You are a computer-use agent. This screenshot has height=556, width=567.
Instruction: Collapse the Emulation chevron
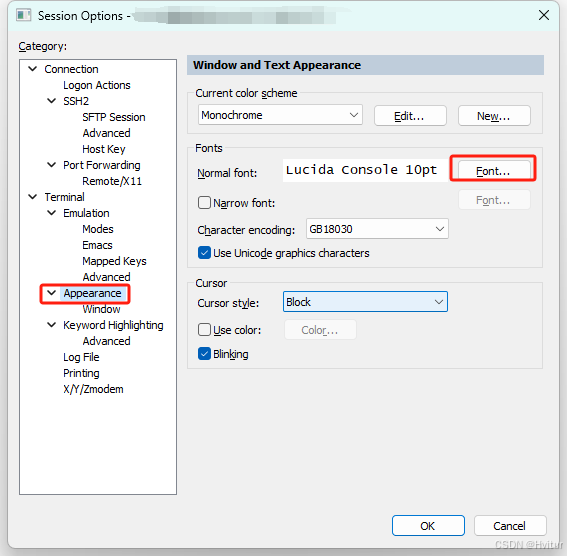(x=52, y=213)
